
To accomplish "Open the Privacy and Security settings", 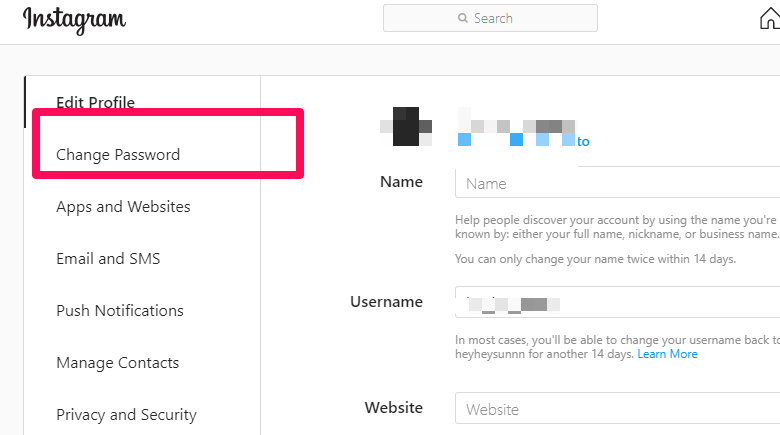I will (x=126, y=415).
